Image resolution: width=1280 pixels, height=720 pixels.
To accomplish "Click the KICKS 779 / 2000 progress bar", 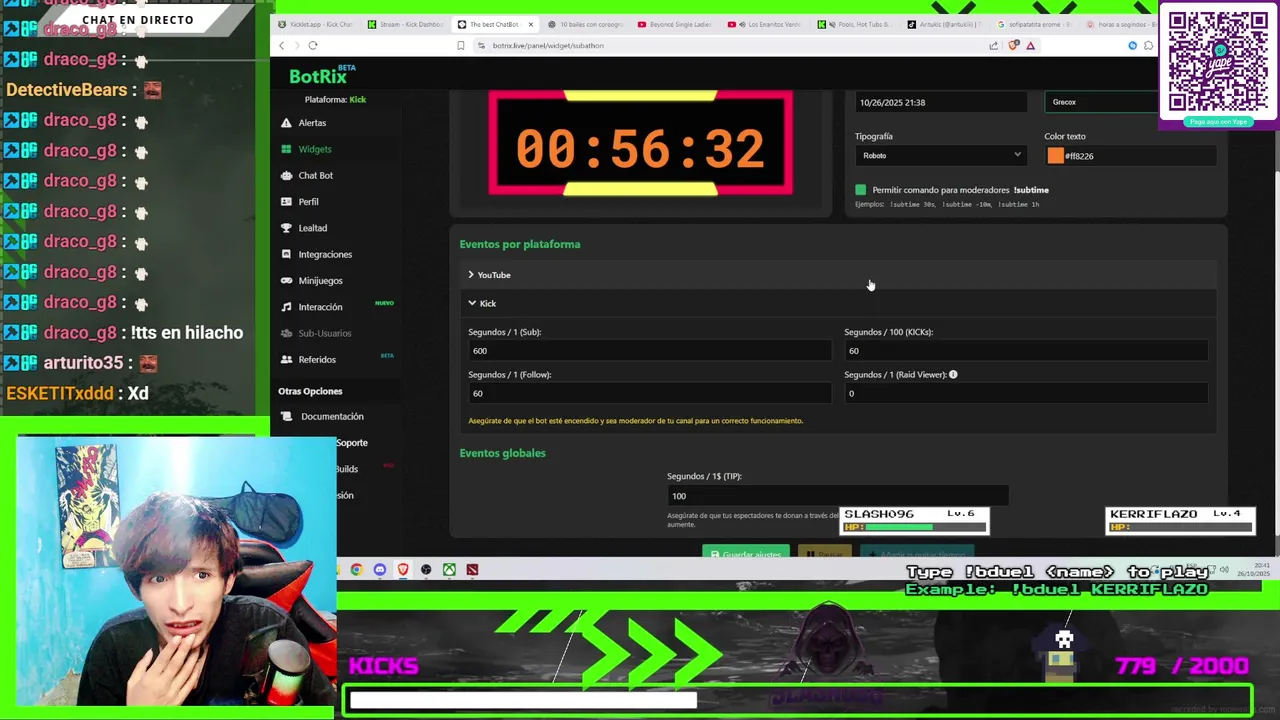I will point(799,700).
